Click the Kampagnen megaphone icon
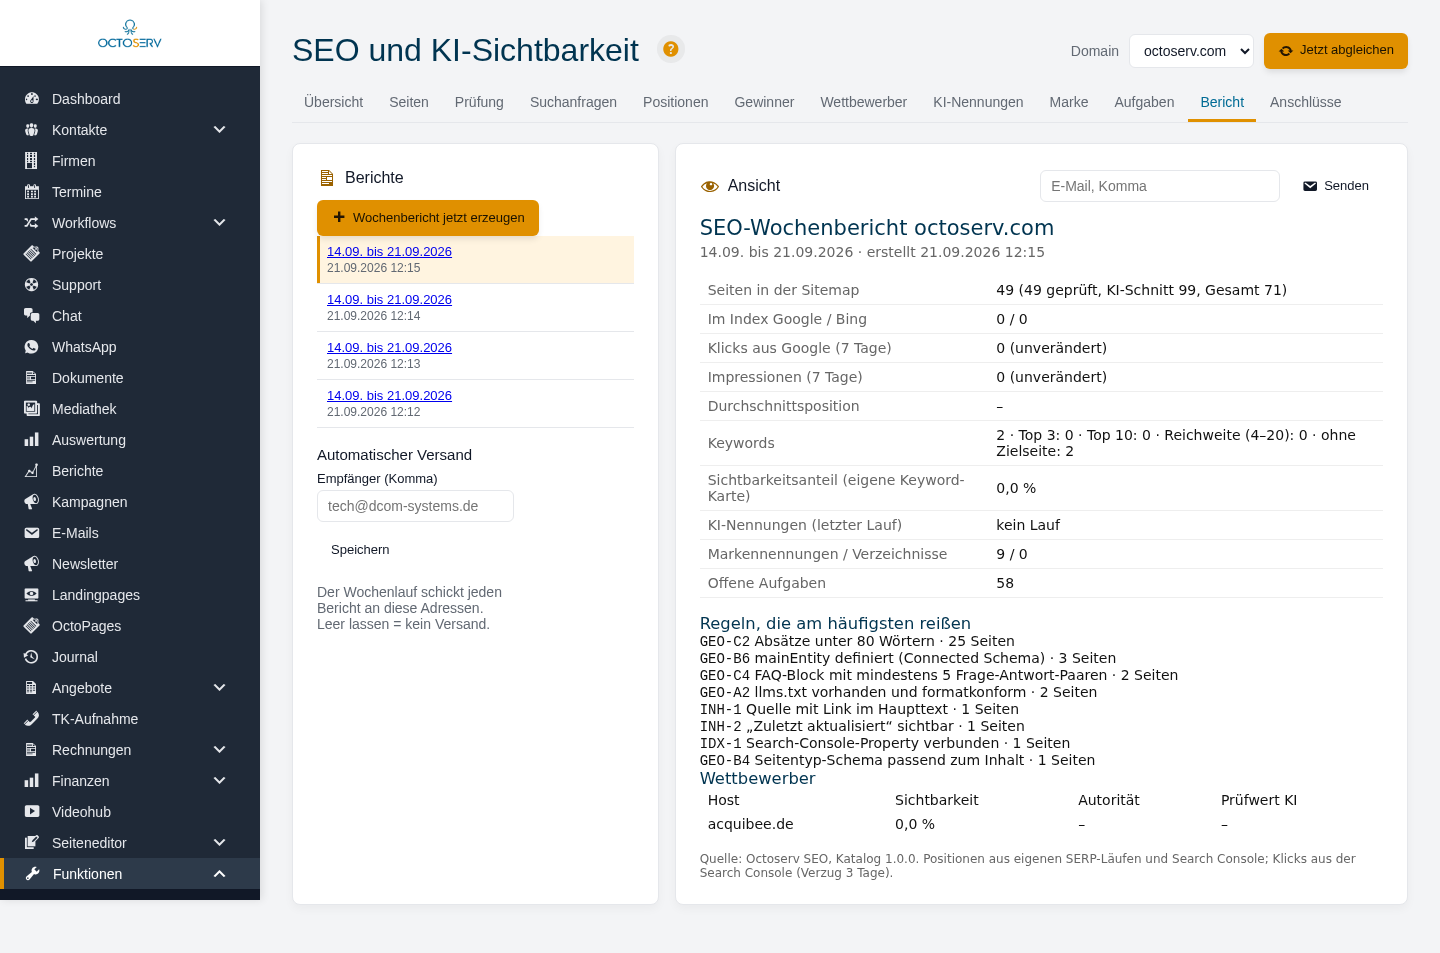This screenshot has width=1440, height=953. pyautogui.click(x=32, y=502)
